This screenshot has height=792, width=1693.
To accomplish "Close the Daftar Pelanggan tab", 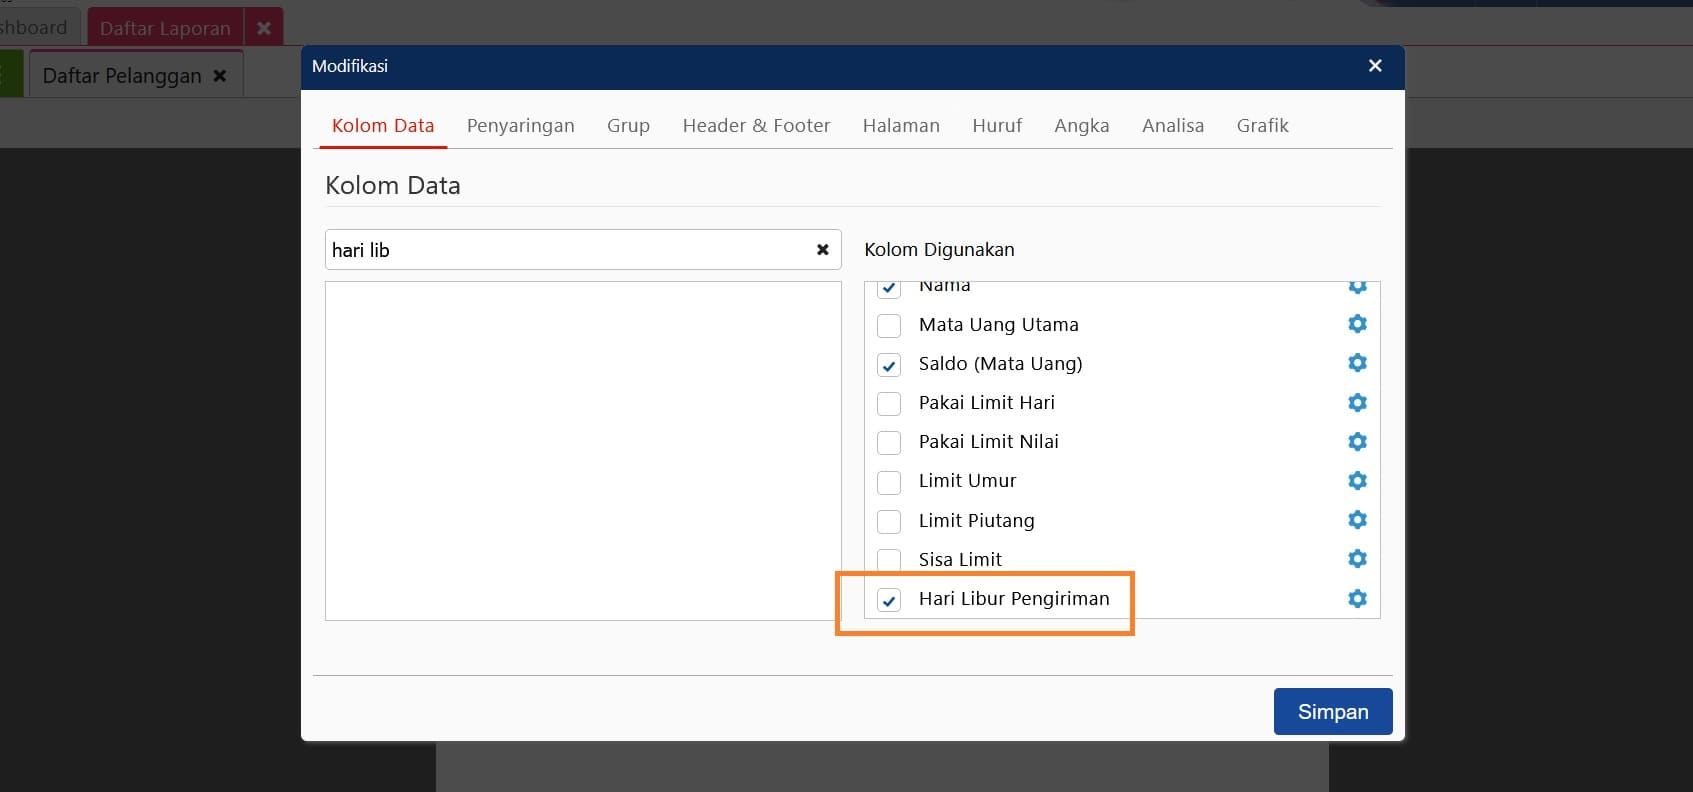I will point(220,76).
